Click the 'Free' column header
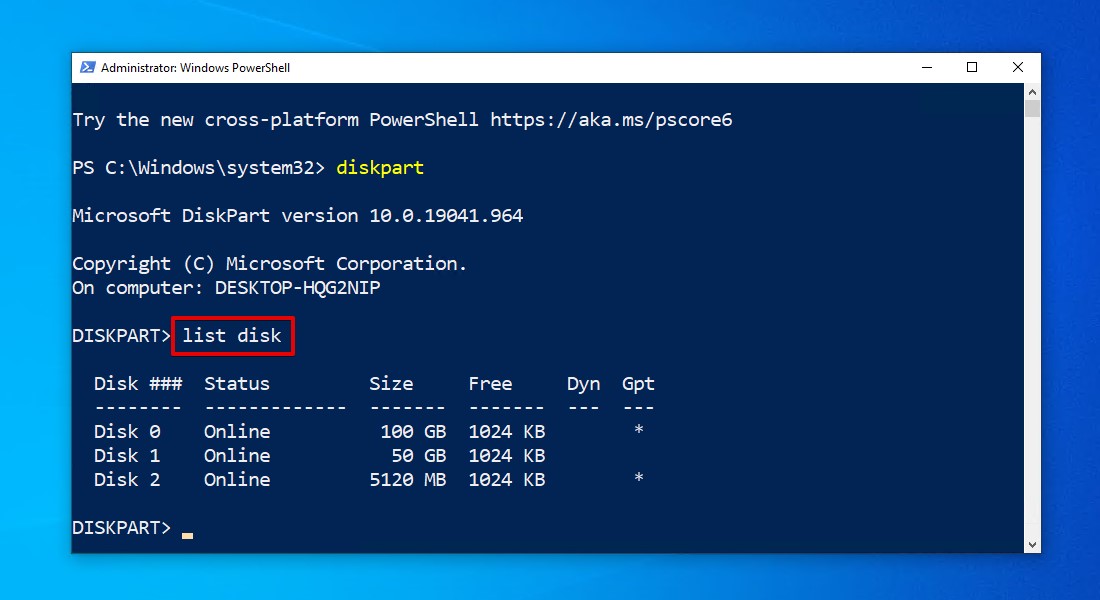Image resolution: width=1100 pixels, height=600 pixels. (x=490, y=384)
